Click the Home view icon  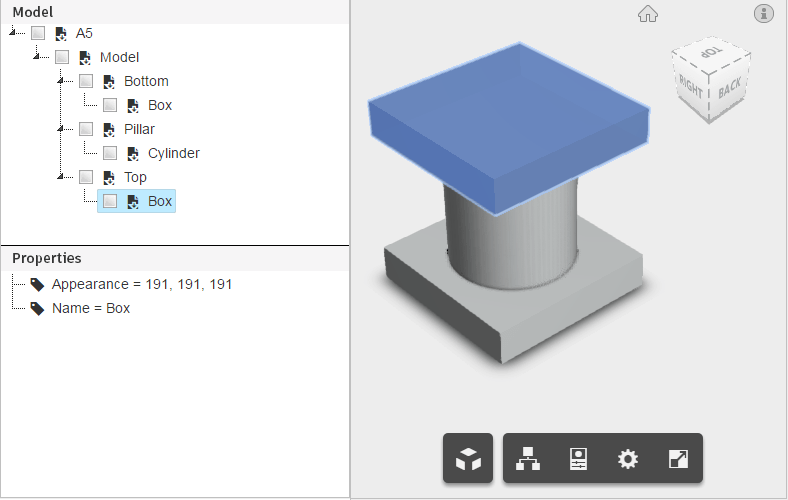click(x=648, y=14)
